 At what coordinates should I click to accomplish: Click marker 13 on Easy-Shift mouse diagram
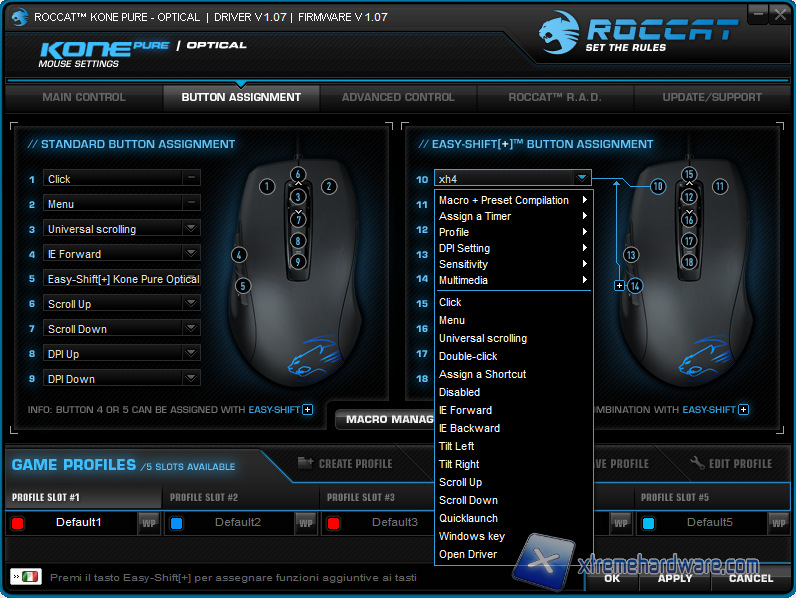(x=630, y=255)
